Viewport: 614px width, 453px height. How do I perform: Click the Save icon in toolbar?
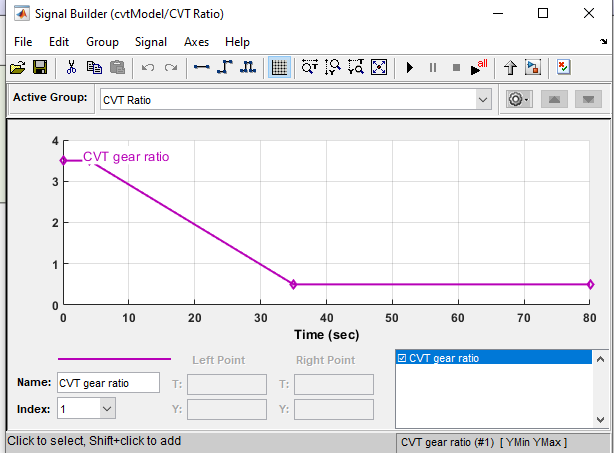[40, 68]
